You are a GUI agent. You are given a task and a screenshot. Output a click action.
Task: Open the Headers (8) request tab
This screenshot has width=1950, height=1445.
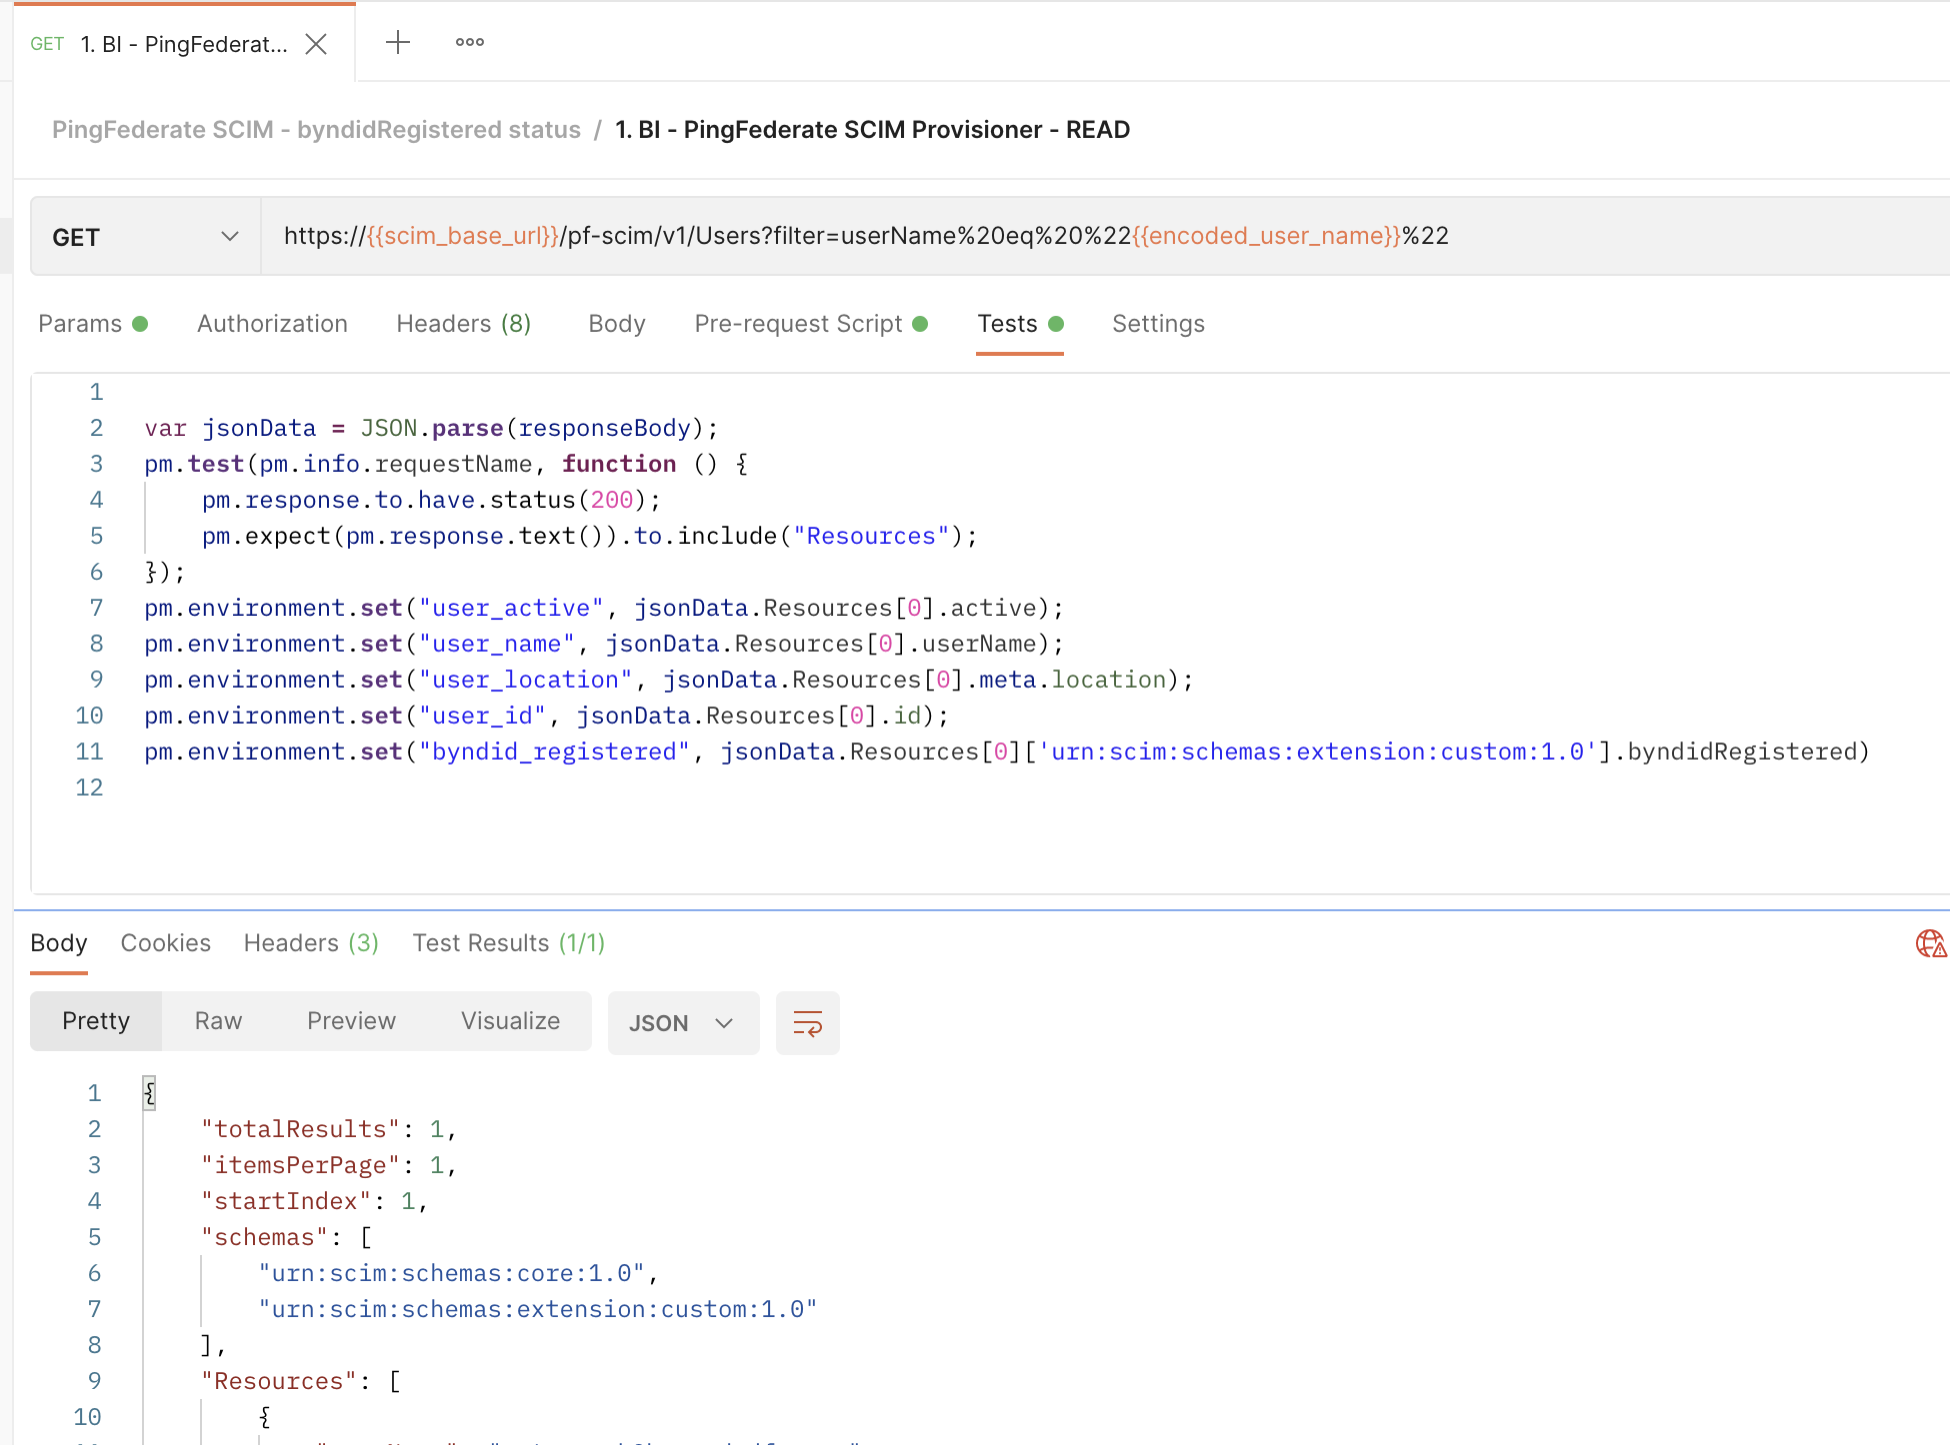pos(463,324)
